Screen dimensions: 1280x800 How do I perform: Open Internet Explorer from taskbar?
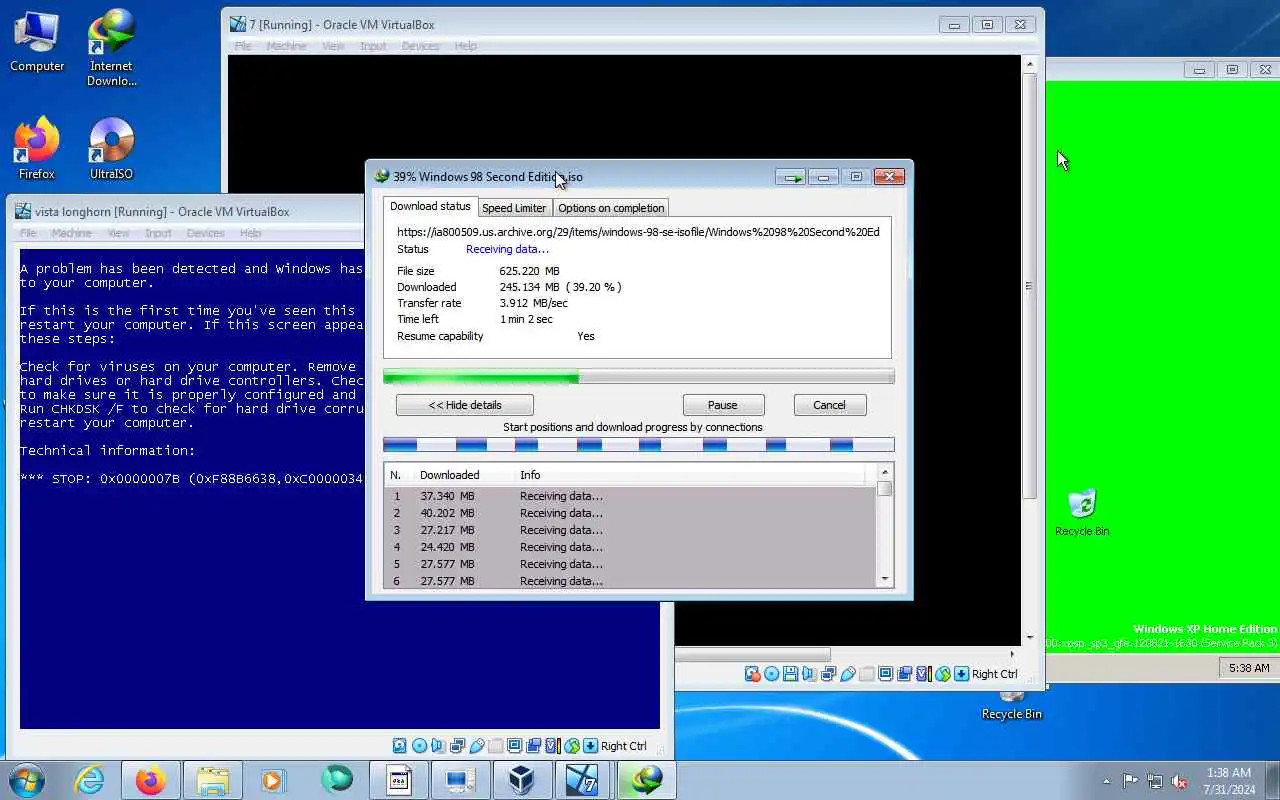tap(89, 780)
